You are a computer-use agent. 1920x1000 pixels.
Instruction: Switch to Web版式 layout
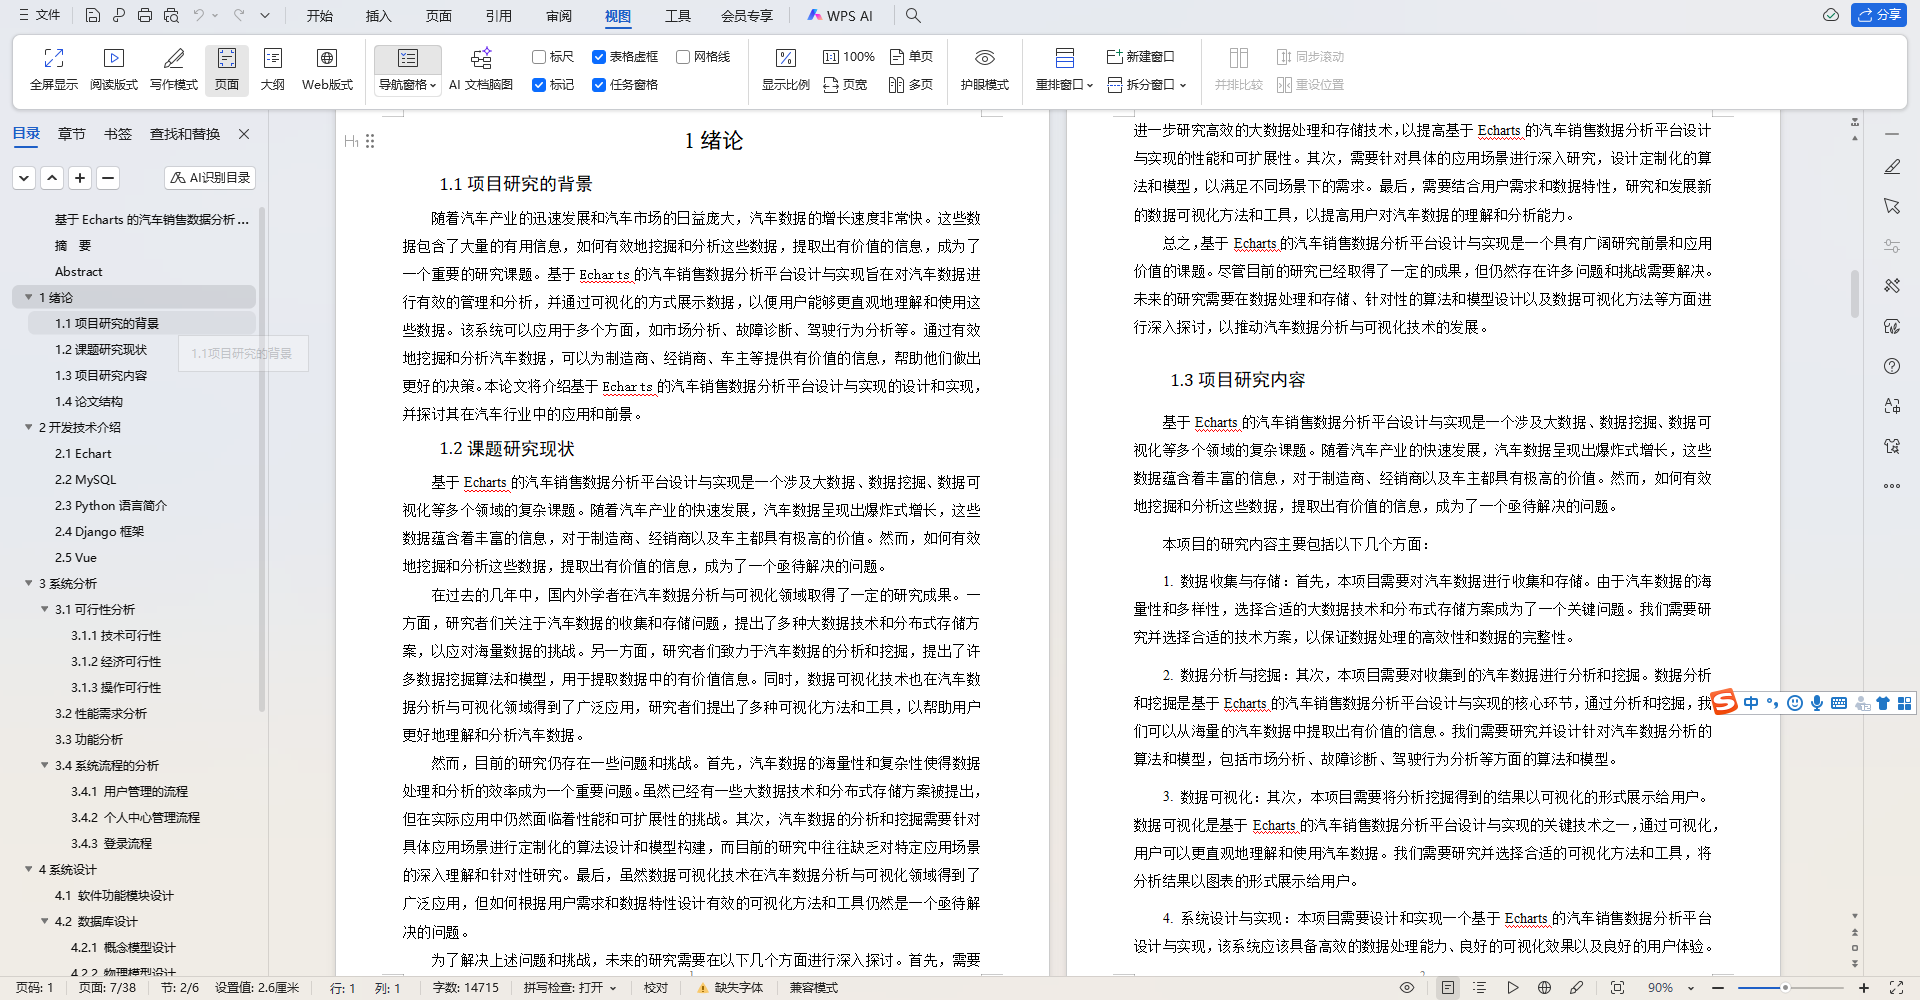coord(327,69)
